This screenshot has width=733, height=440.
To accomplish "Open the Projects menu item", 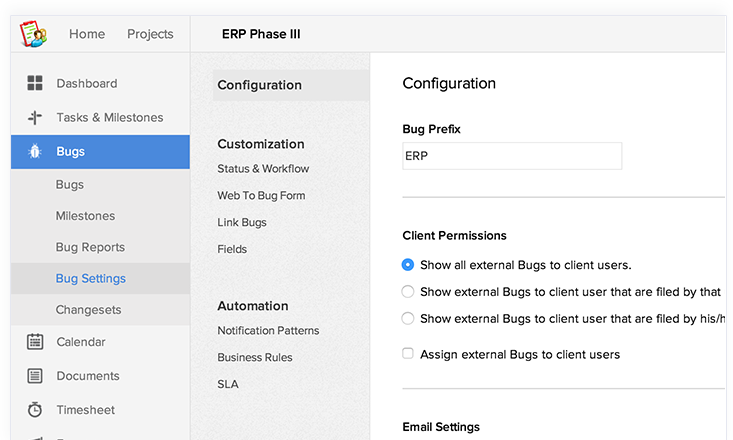I will tap(150, 34).
